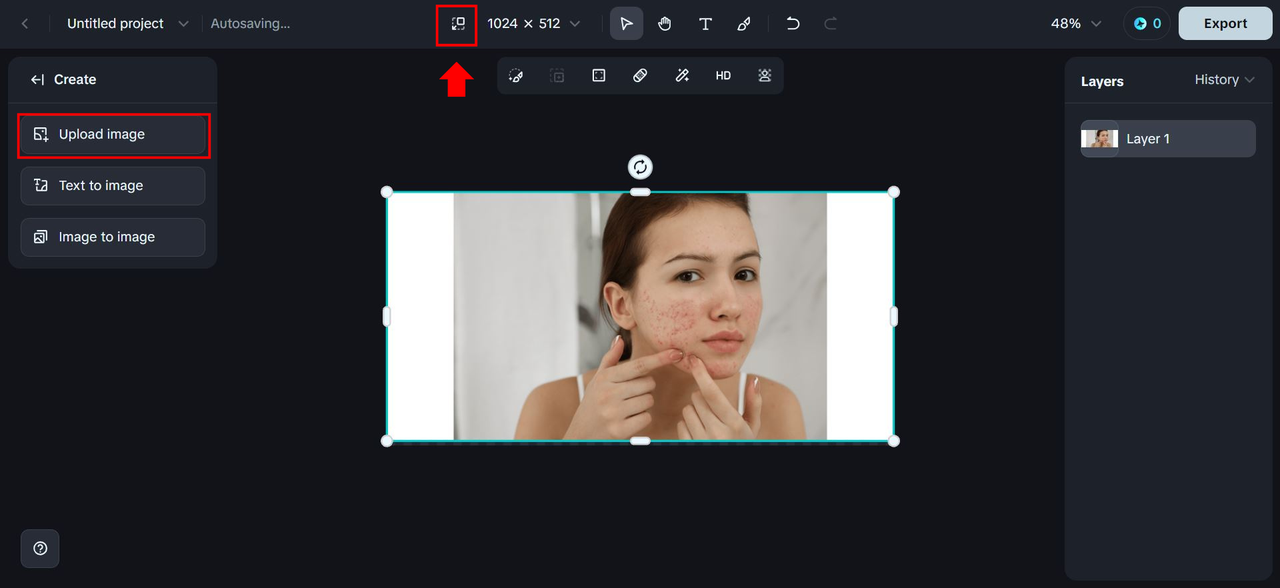Screen dimensions: 1280x588
Task: Click the Export button
Action: click(x=1225, y=23)
